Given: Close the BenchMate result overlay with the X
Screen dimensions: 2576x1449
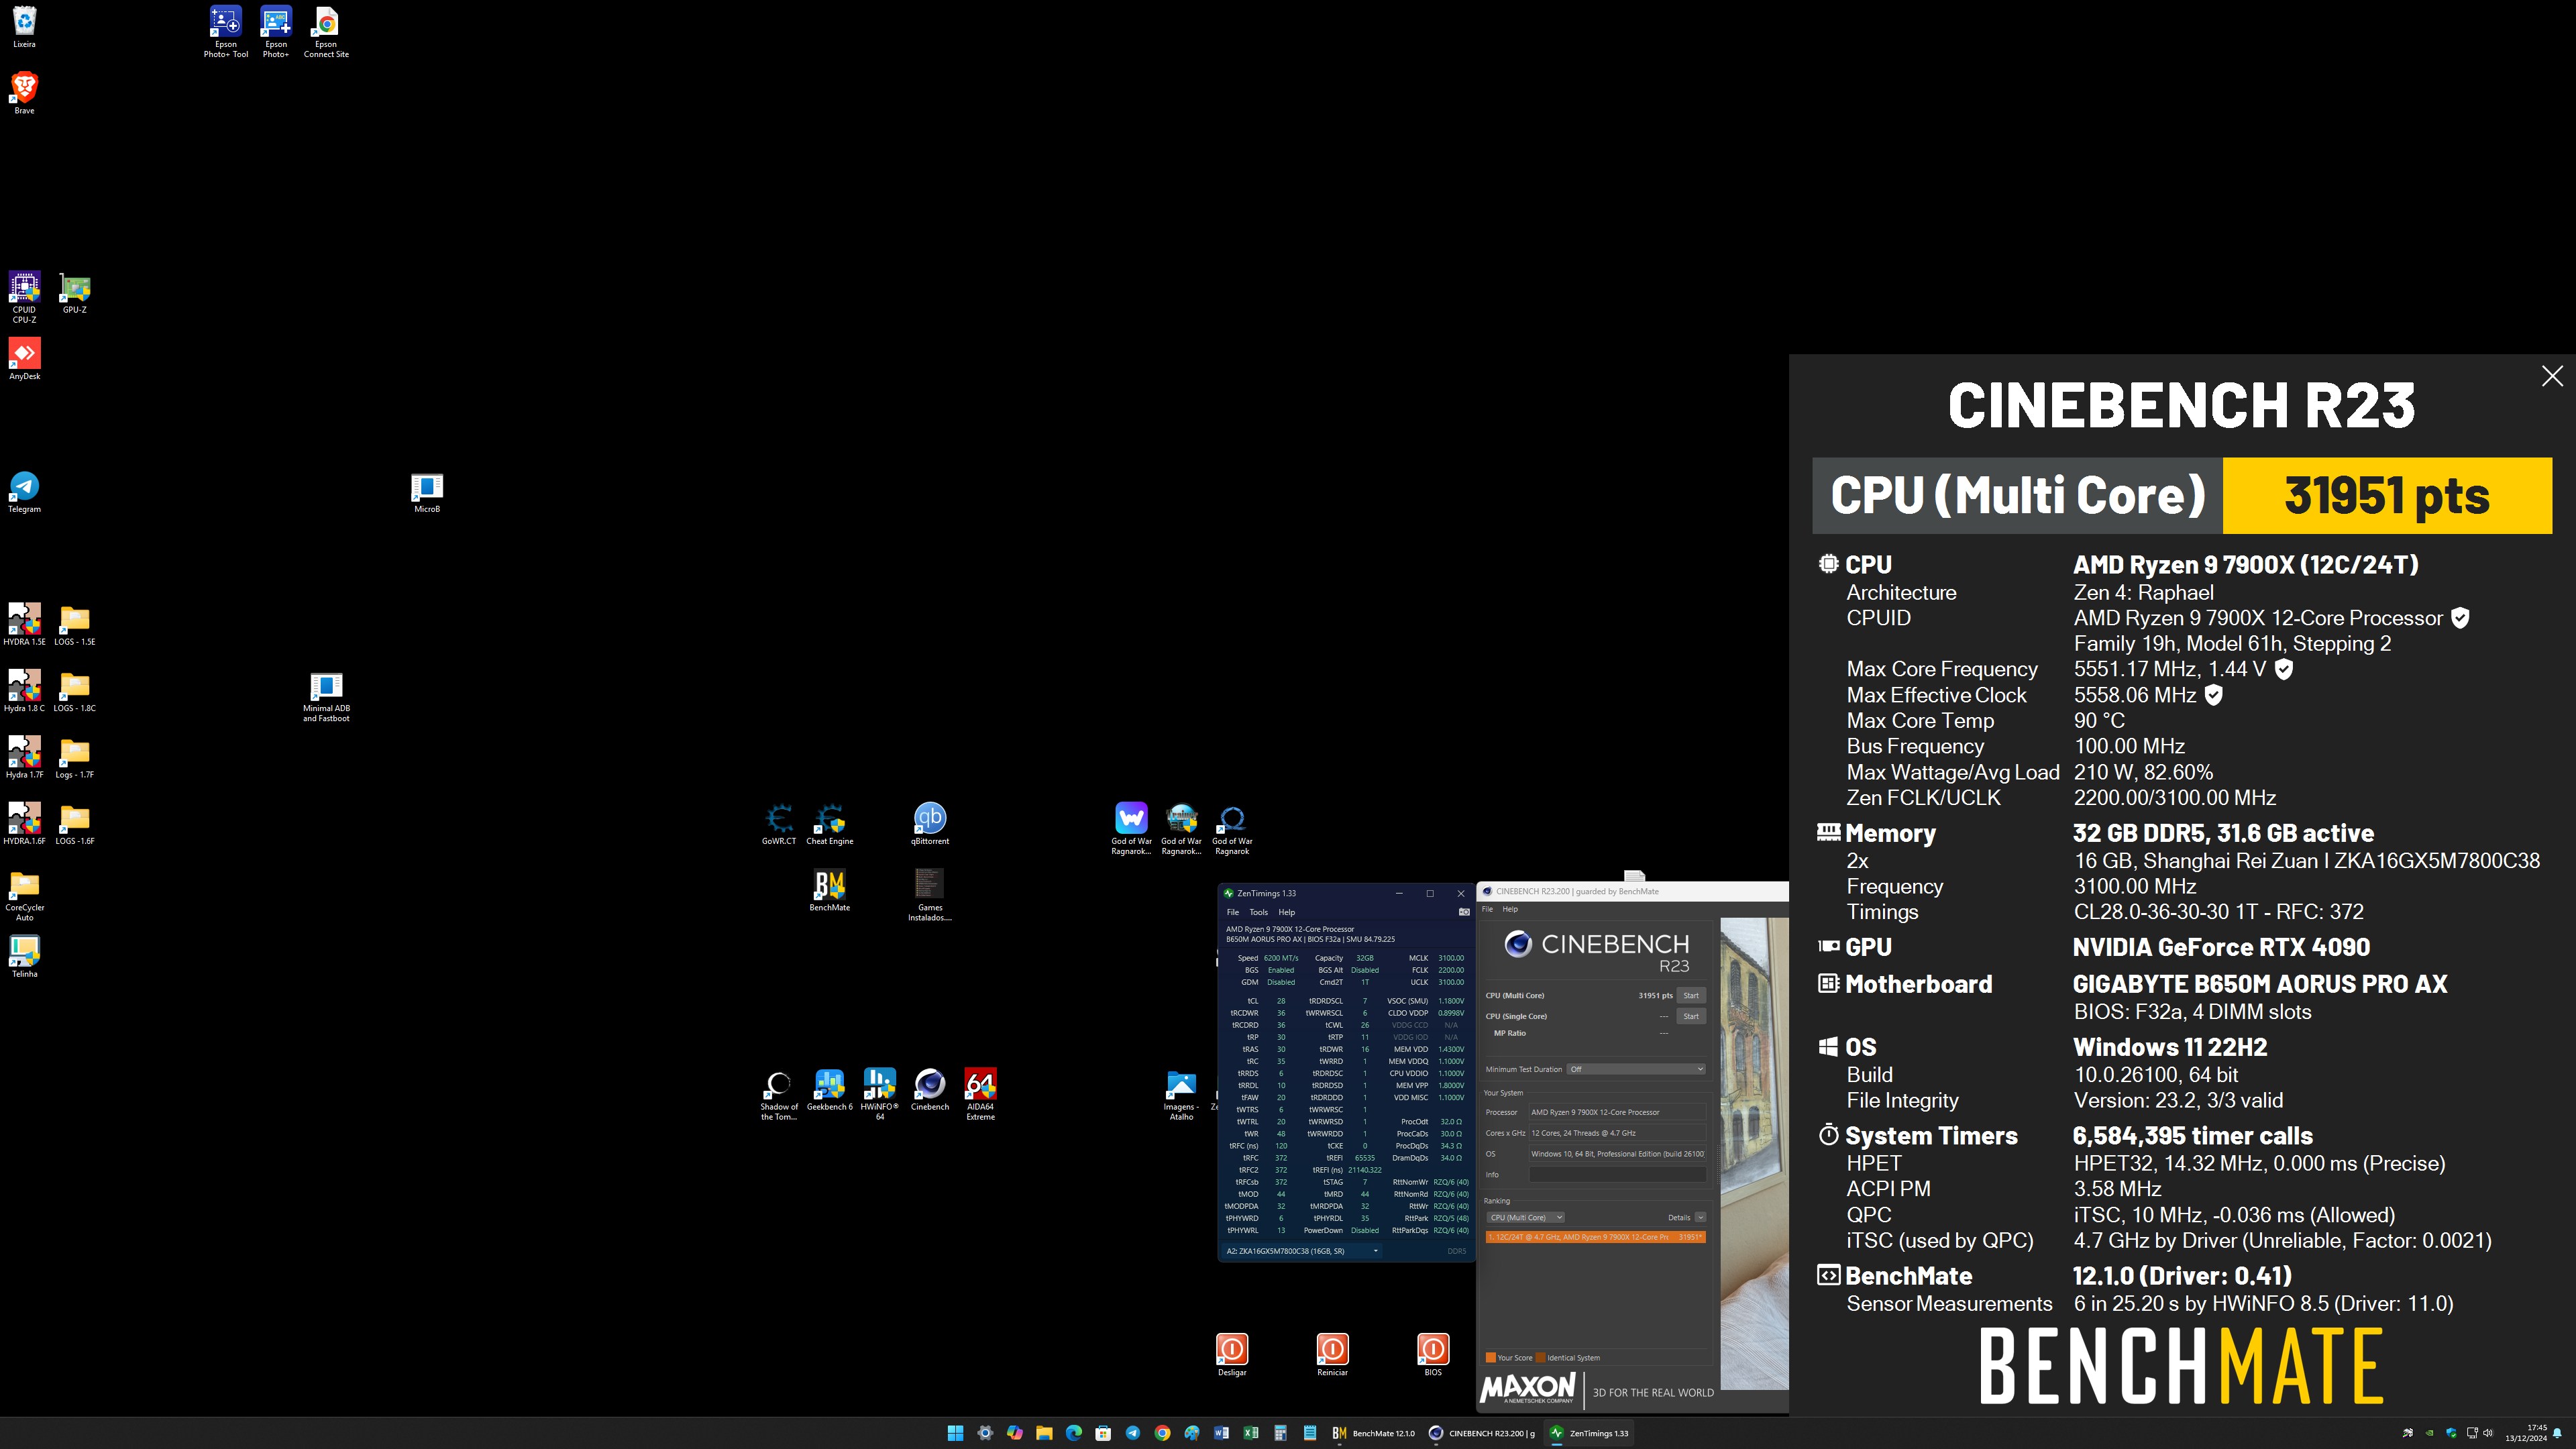Looking at the screenshot, I should coord(2552,376).
